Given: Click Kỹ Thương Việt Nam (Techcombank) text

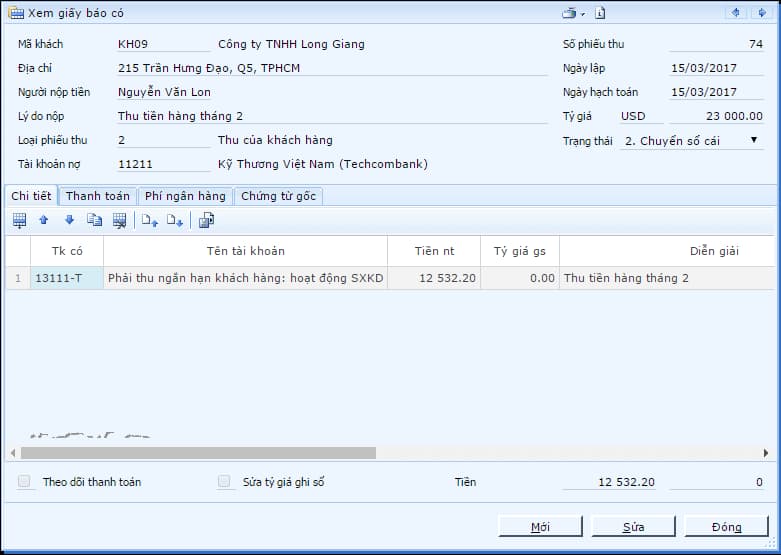Looking at the screenshot, I should [323, 164].
